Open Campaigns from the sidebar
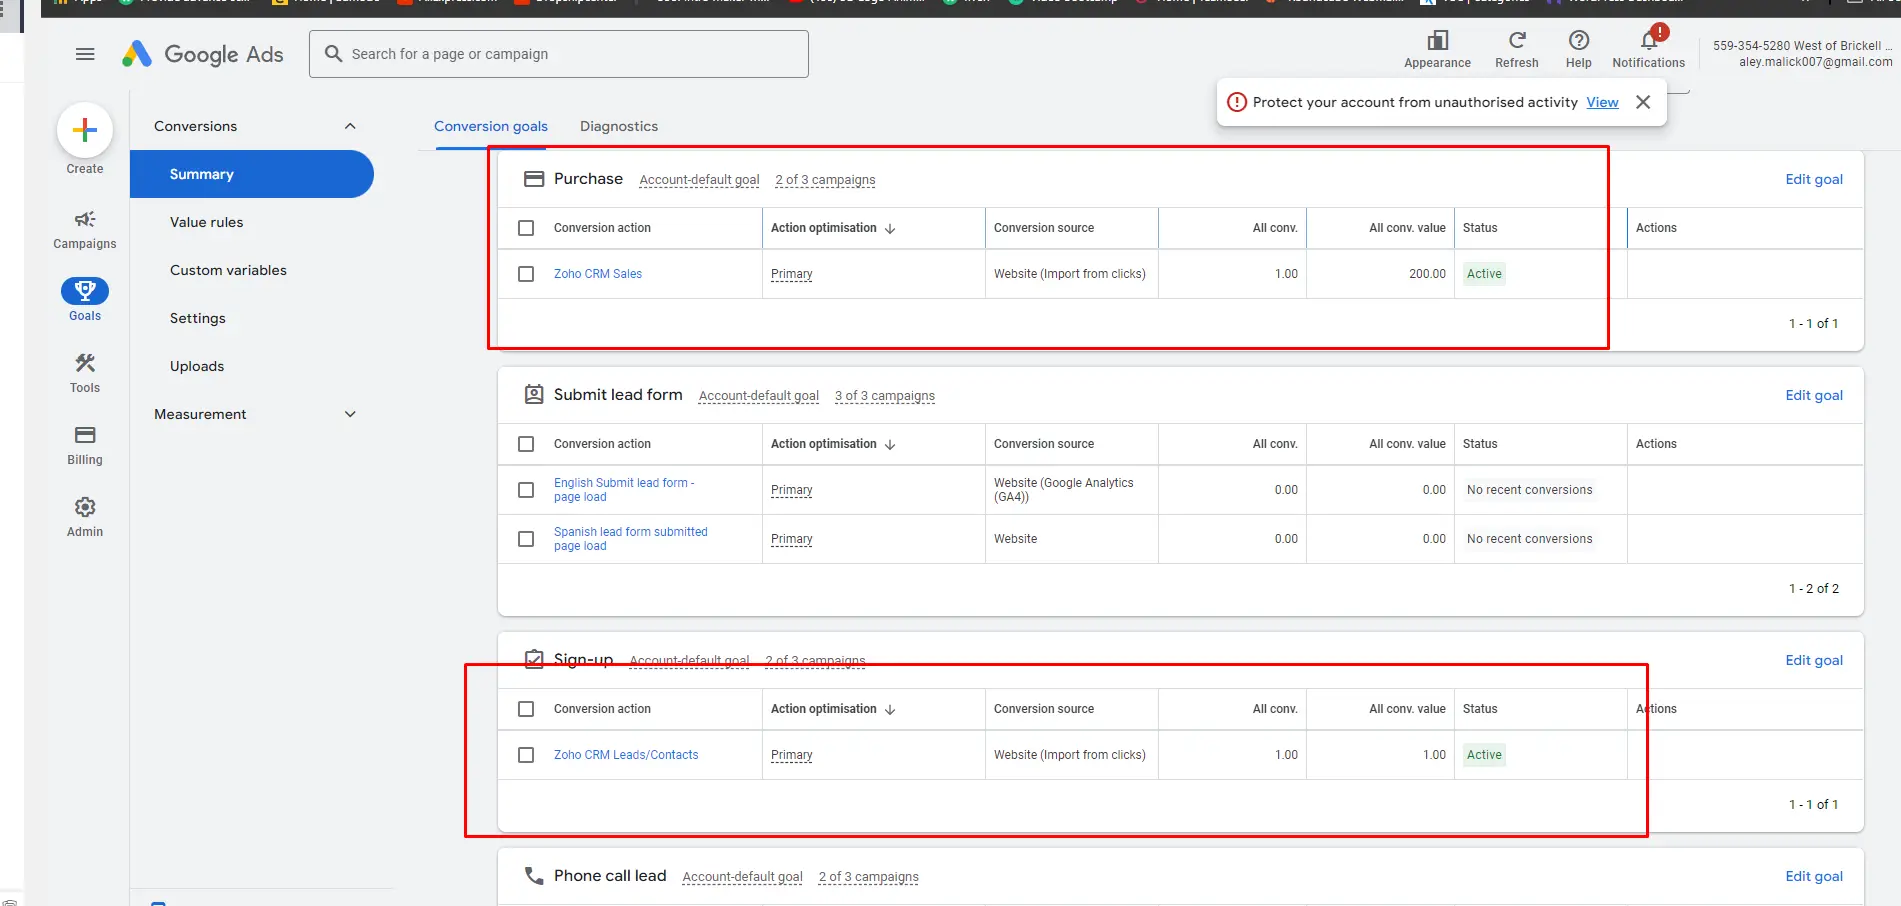1901x906 pixels. (x=85, y=229)
